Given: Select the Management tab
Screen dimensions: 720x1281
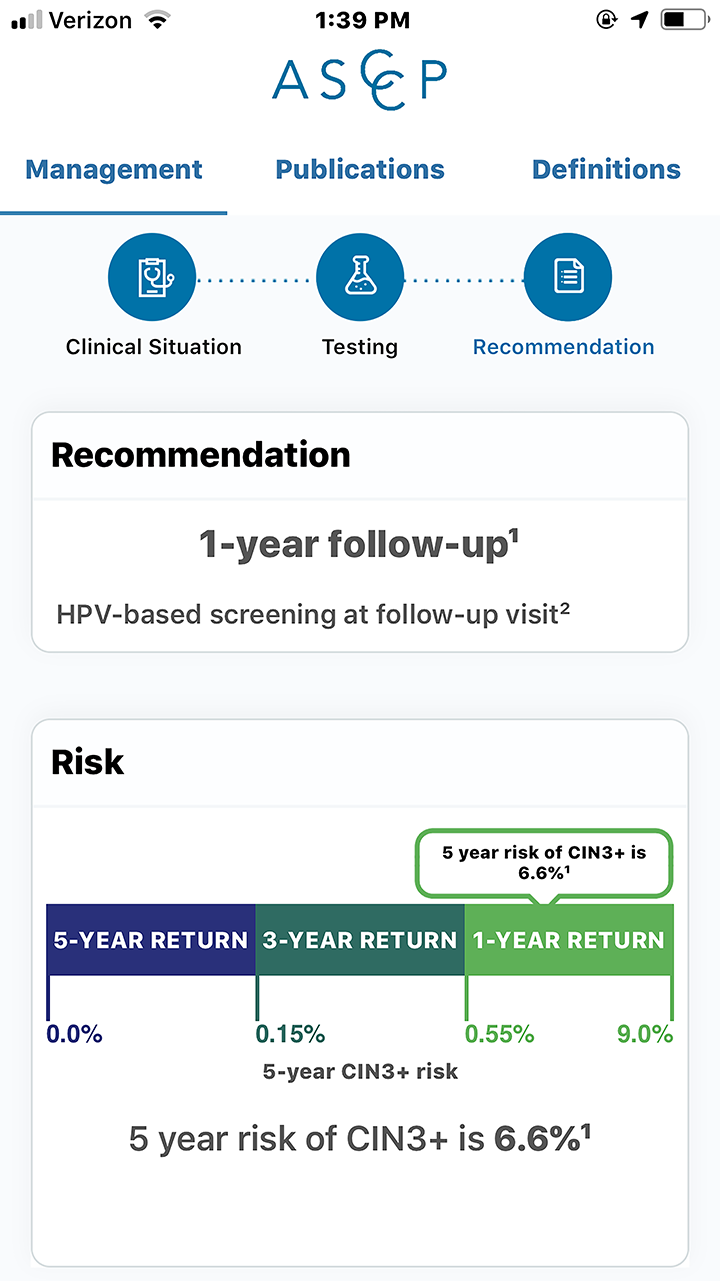Looking at the screenshot, I should [114, 169].
